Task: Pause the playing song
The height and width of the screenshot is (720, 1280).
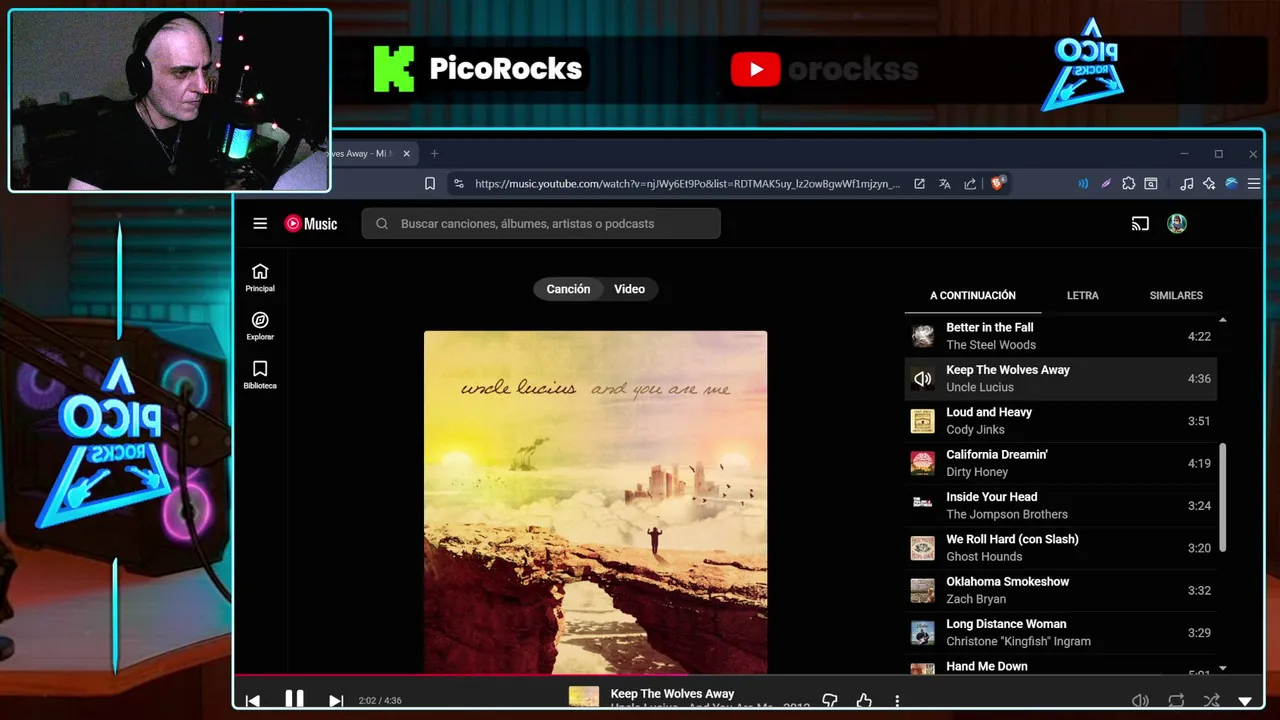Action: pos(294,700)
